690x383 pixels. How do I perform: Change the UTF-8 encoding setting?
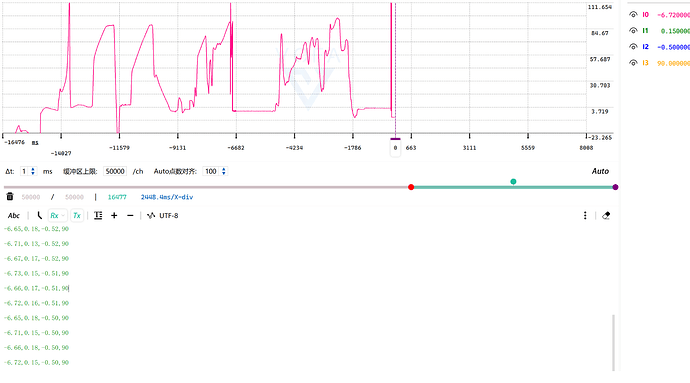(x=169, y=215)
